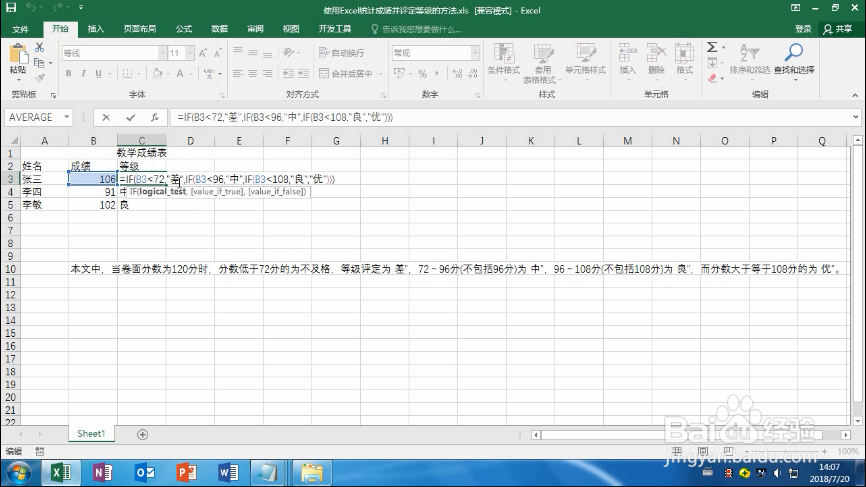Viewport: 866px width, 487px height.
Task: Open the Number group dialog launcher
Action: (477, 95)
